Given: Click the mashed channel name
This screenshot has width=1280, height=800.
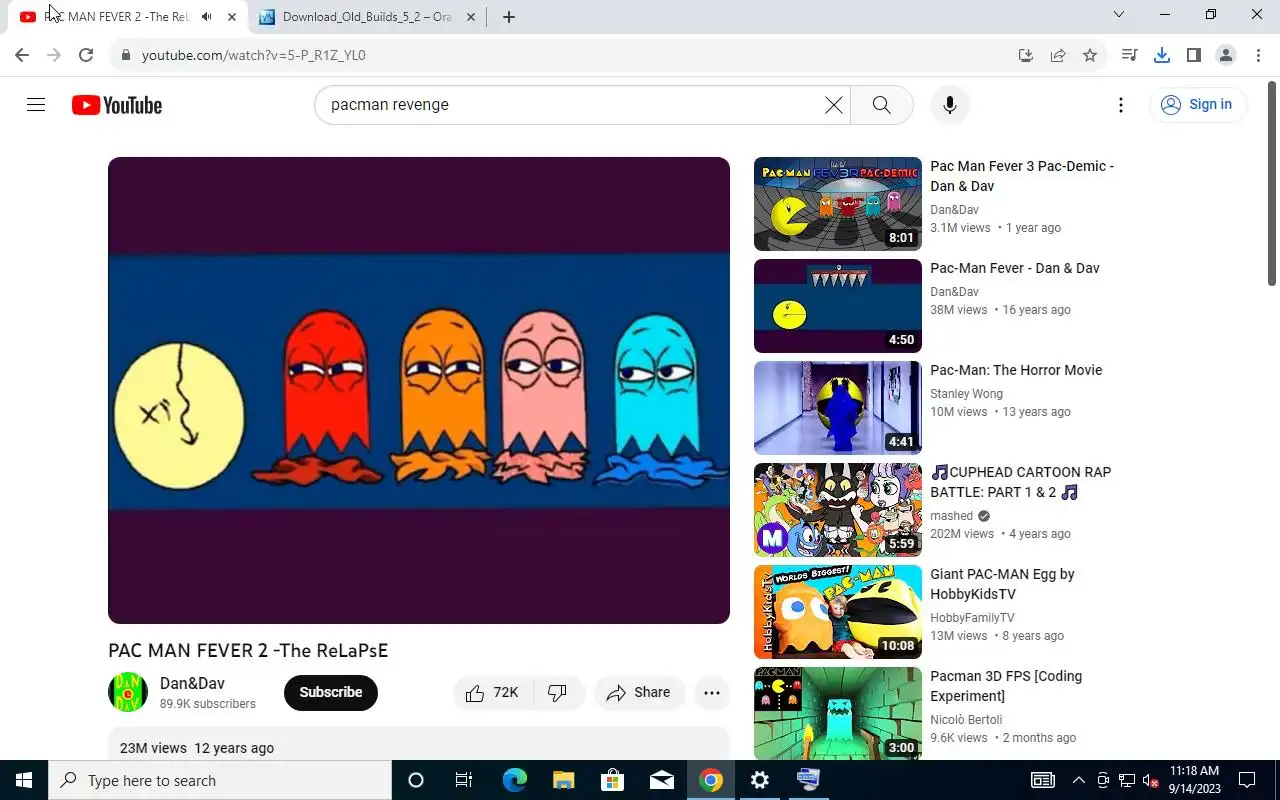Looking at the screenshot, I should (x=951, y=516).
